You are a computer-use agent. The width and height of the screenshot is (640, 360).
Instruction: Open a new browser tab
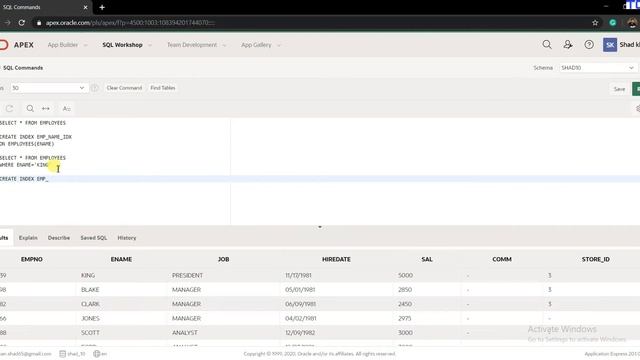coord(102,7)
